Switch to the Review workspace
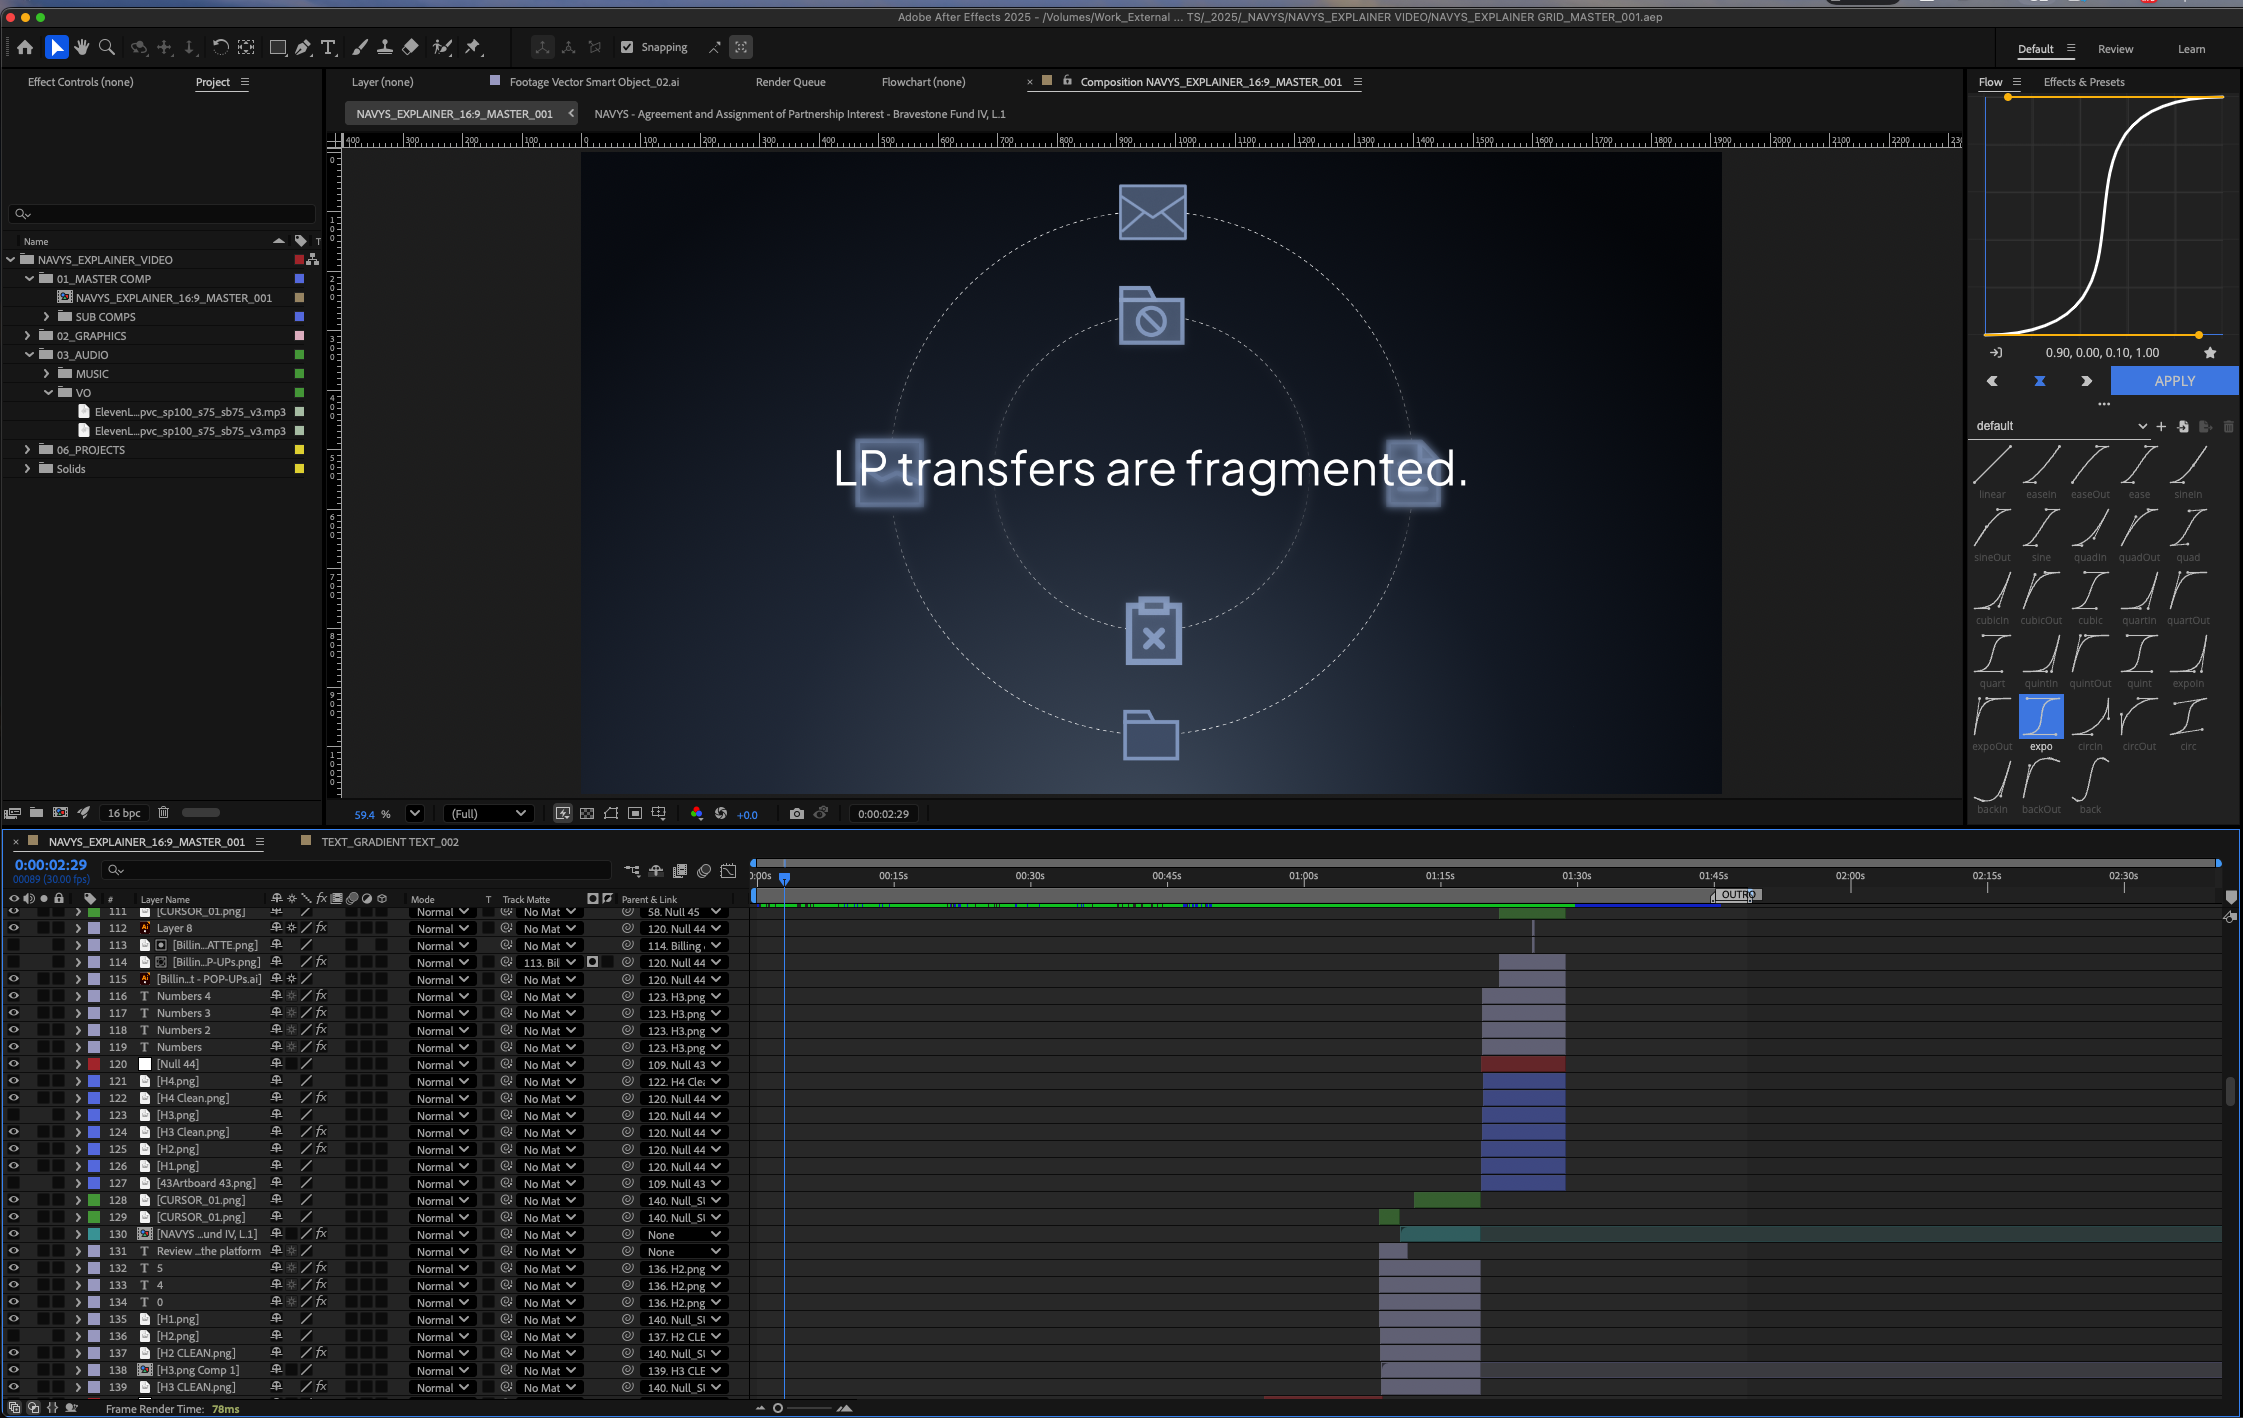 coord(2114,49)
